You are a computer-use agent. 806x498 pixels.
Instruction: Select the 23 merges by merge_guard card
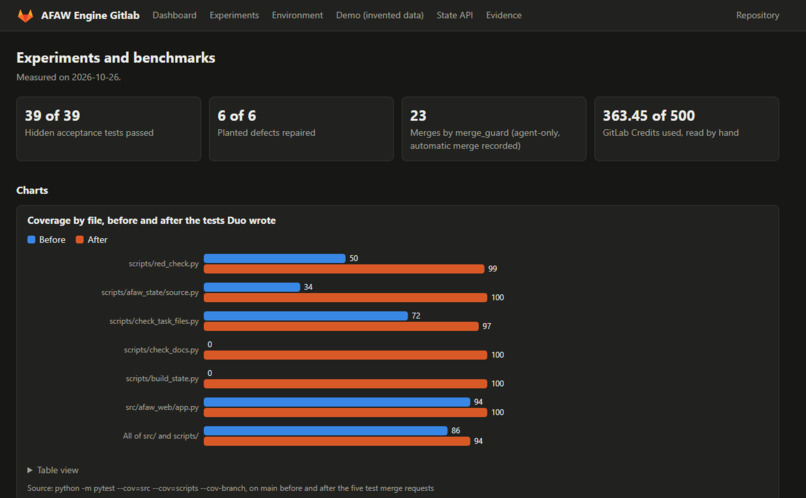coord(494,128)
